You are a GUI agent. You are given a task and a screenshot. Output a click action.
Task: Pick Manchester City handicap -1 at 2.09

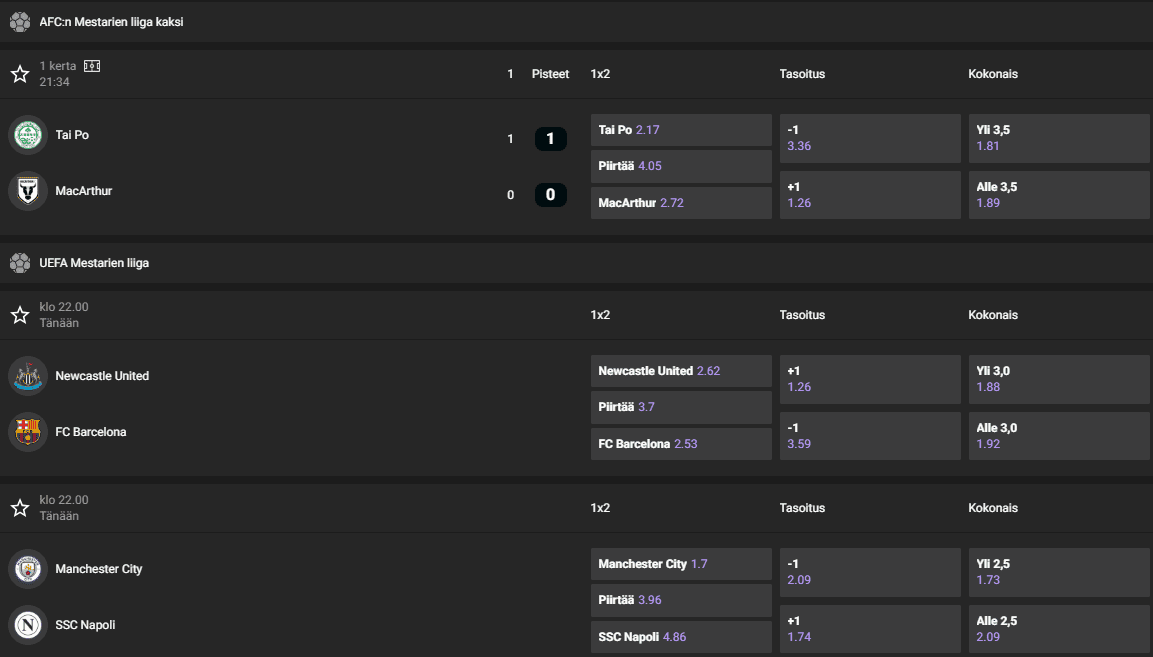[x=870, y=572]
